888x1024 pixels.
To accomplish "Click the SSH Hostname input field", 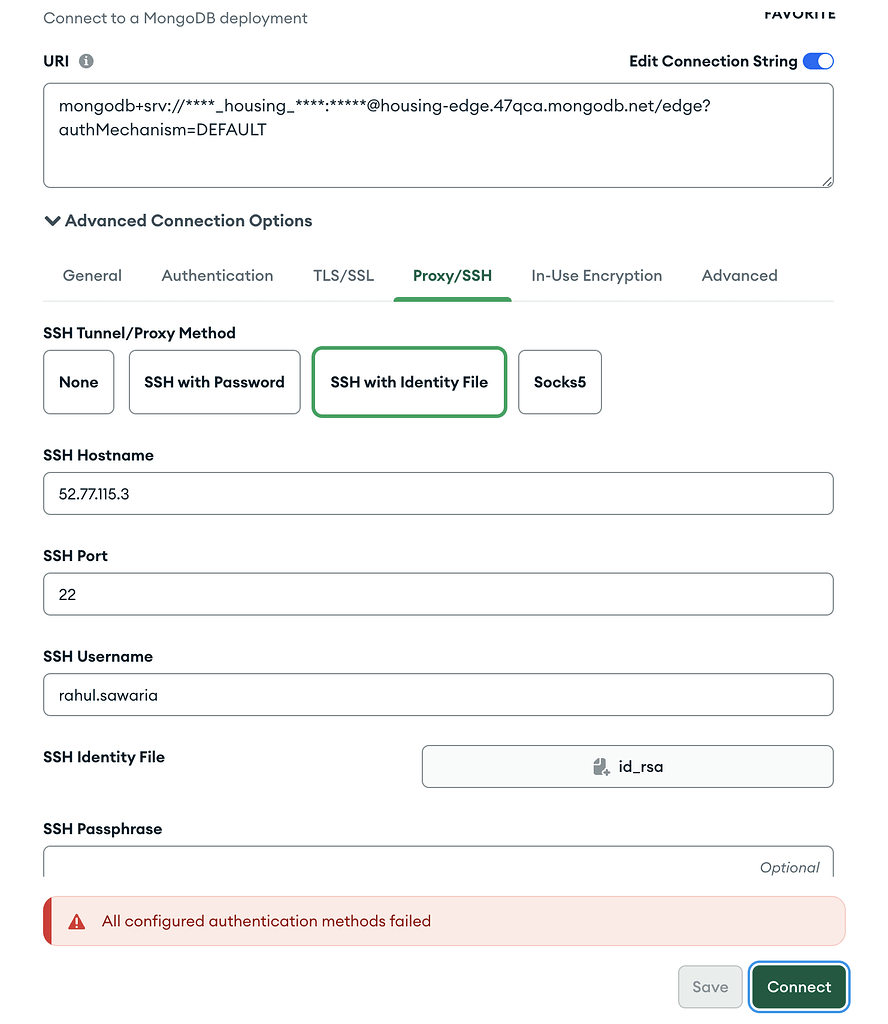I will 438,494.
